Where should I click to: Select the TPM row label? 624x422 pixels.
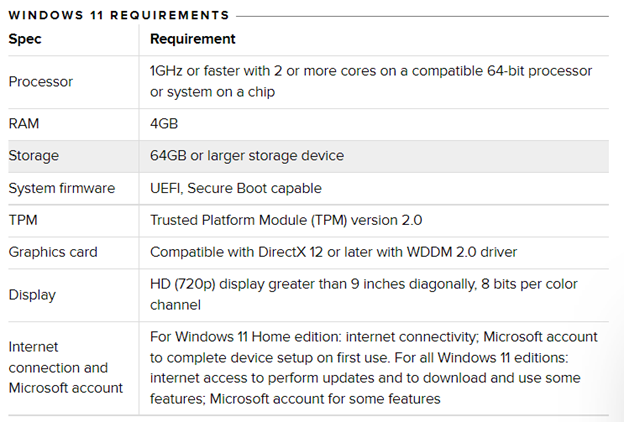[x=23, y=220]
